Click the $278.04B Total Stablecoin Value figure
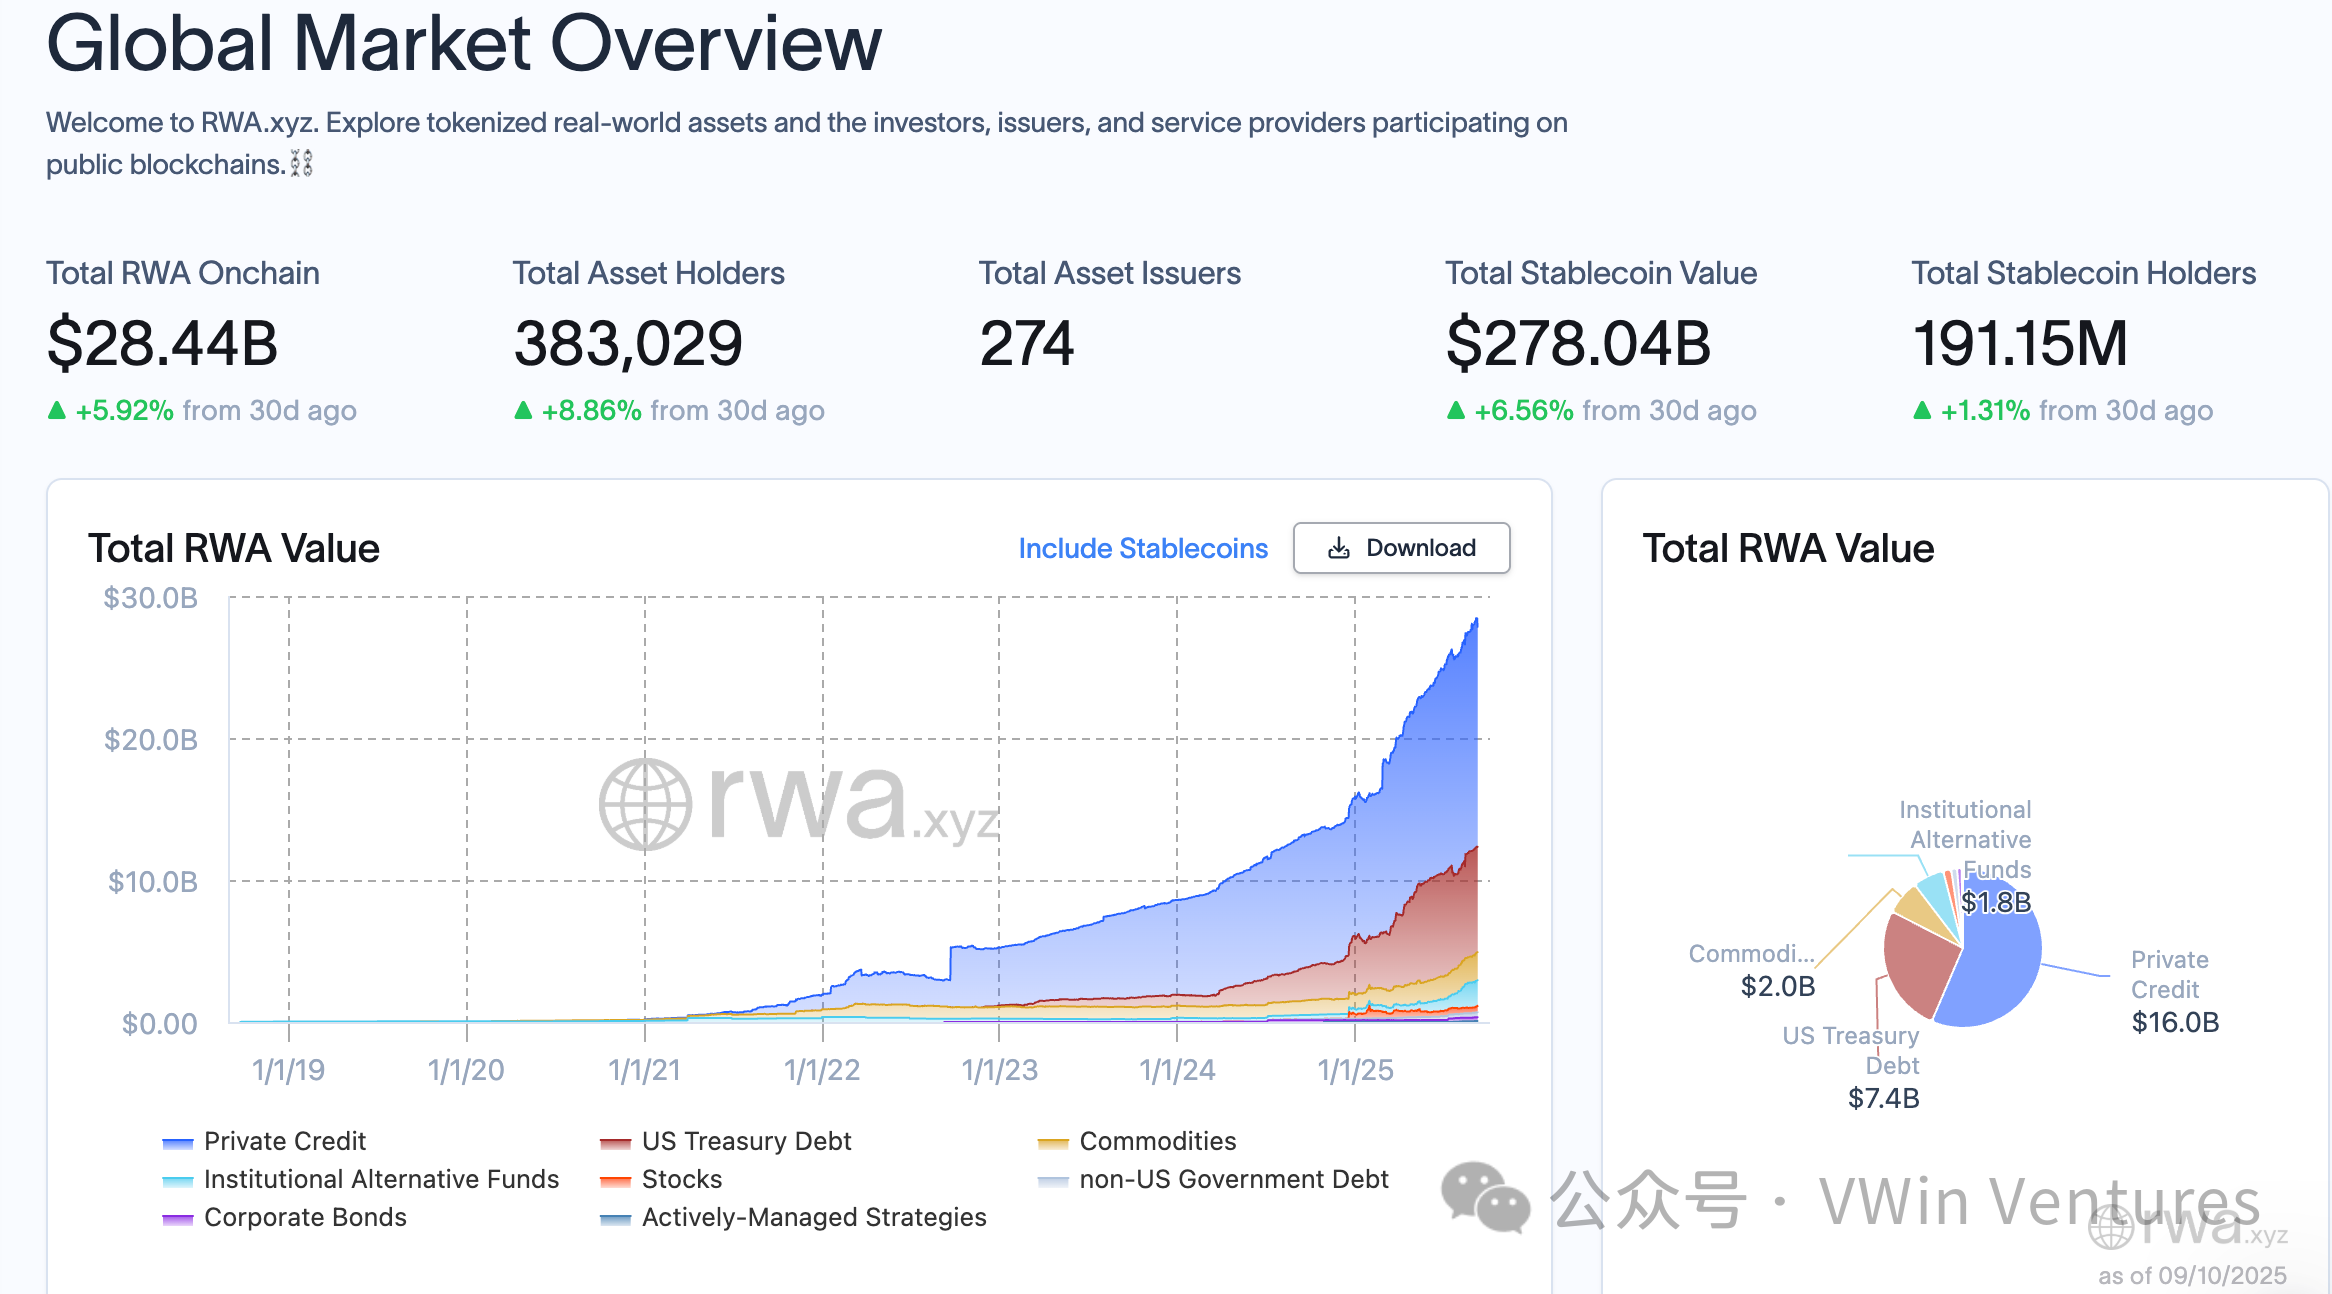2332x1294 pixels. pyautogui.click(x=1578, y=343)
